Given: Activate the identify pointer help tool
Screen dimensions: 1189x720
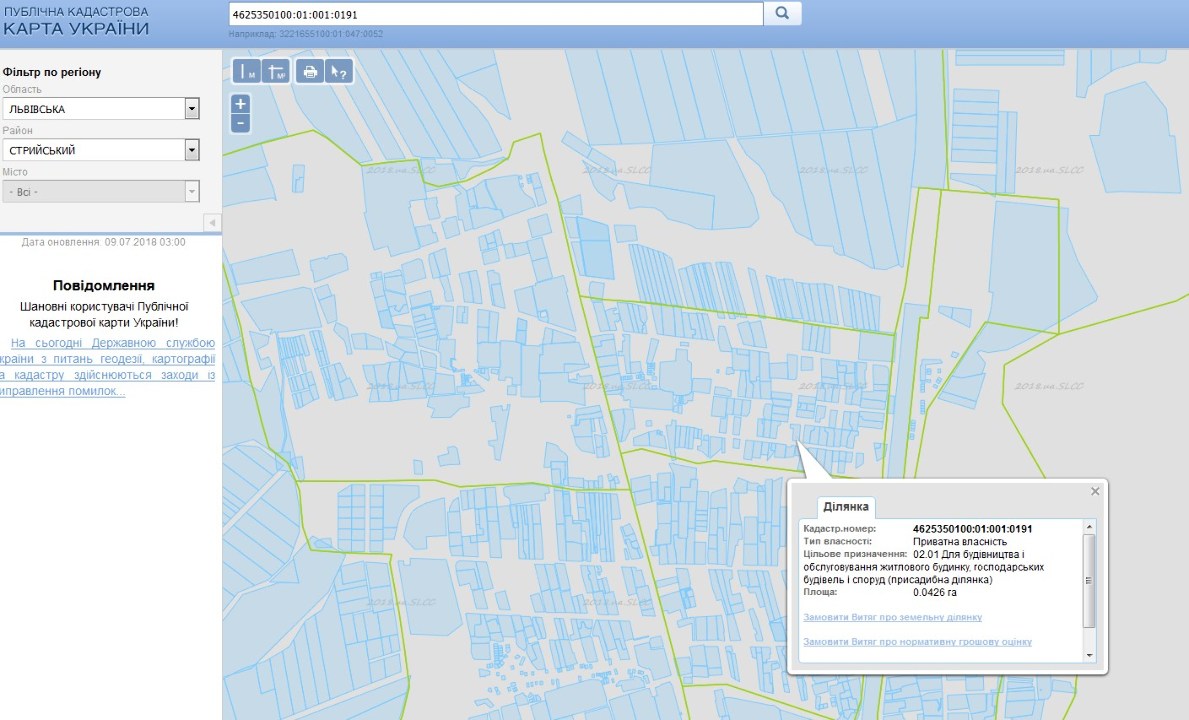Looking at the screenshot, I should pyautogui.click(x=339, y=72).
